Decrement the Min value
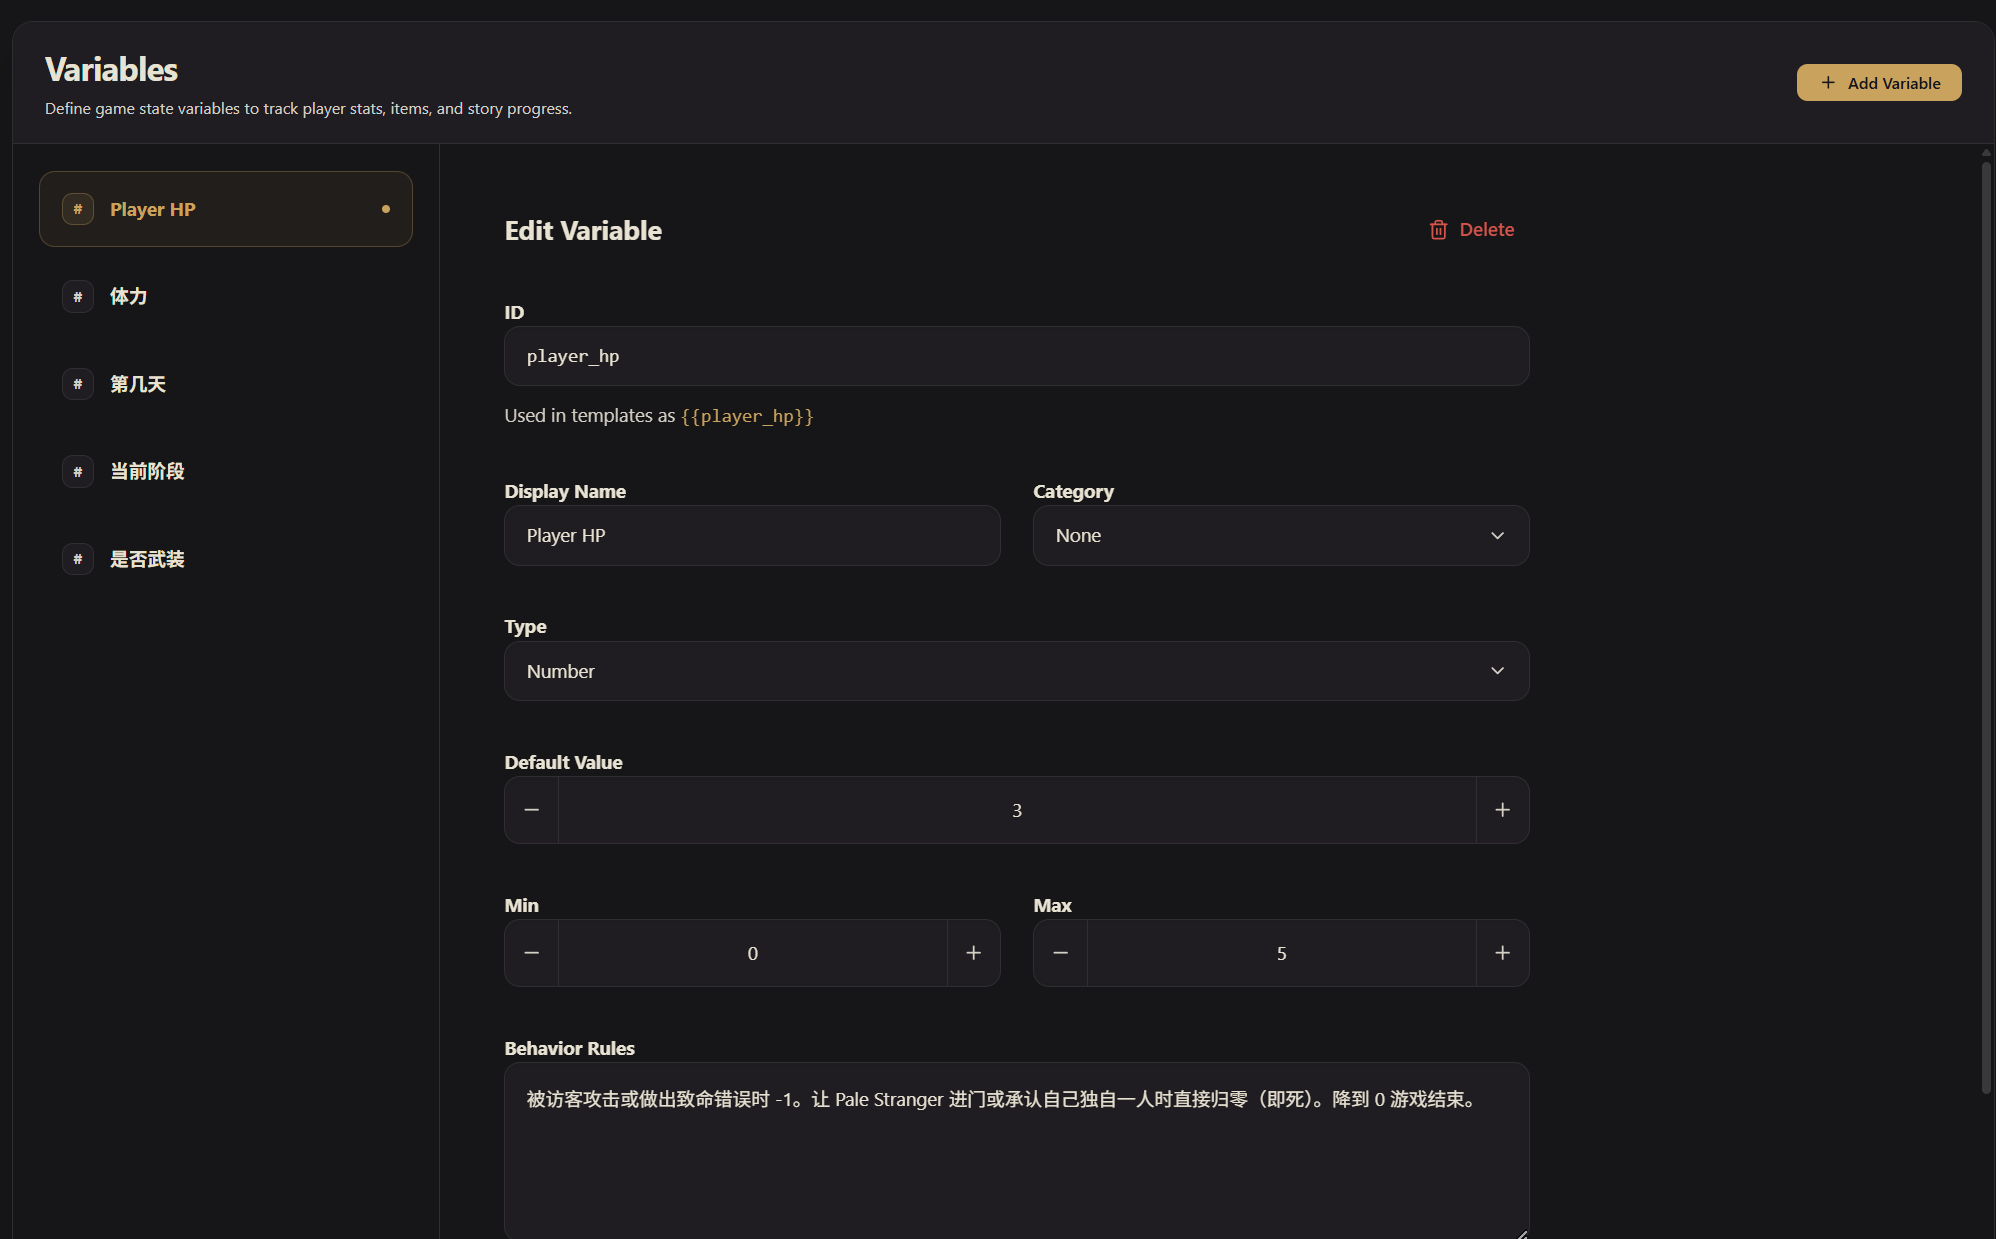The height and width of the screenshot is (1239, 1996). click(532, 953)
